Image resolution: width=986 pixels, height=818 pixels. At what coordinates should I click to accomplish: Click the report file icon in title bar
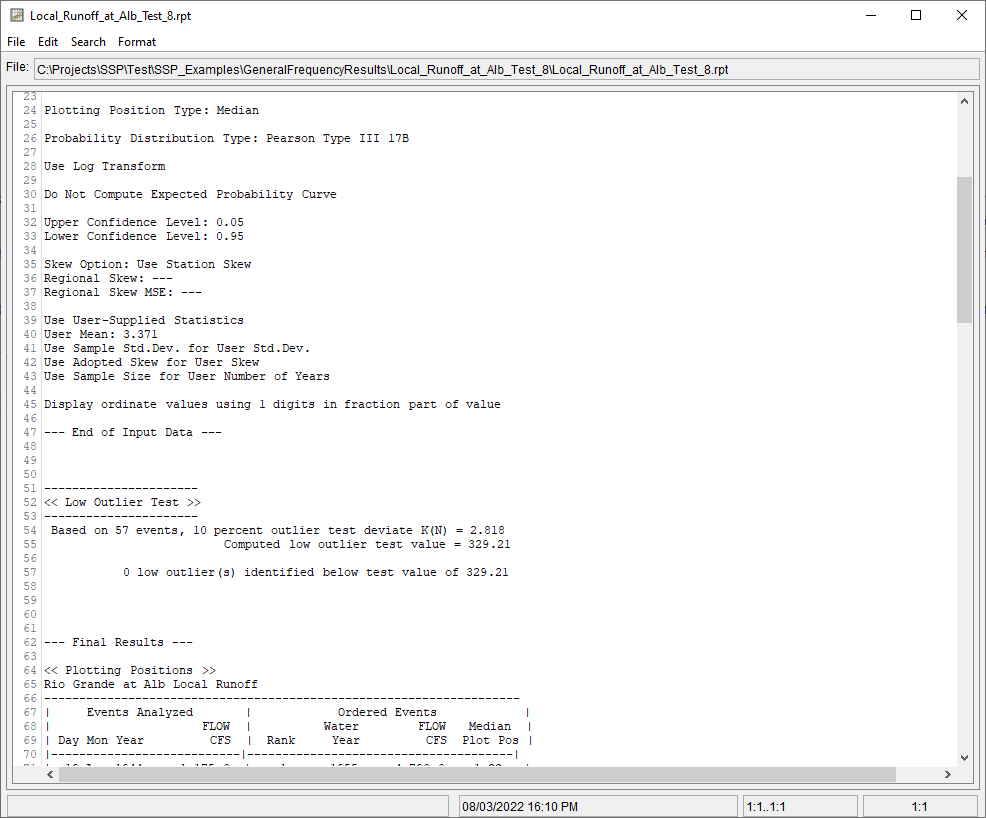(17, 16)
